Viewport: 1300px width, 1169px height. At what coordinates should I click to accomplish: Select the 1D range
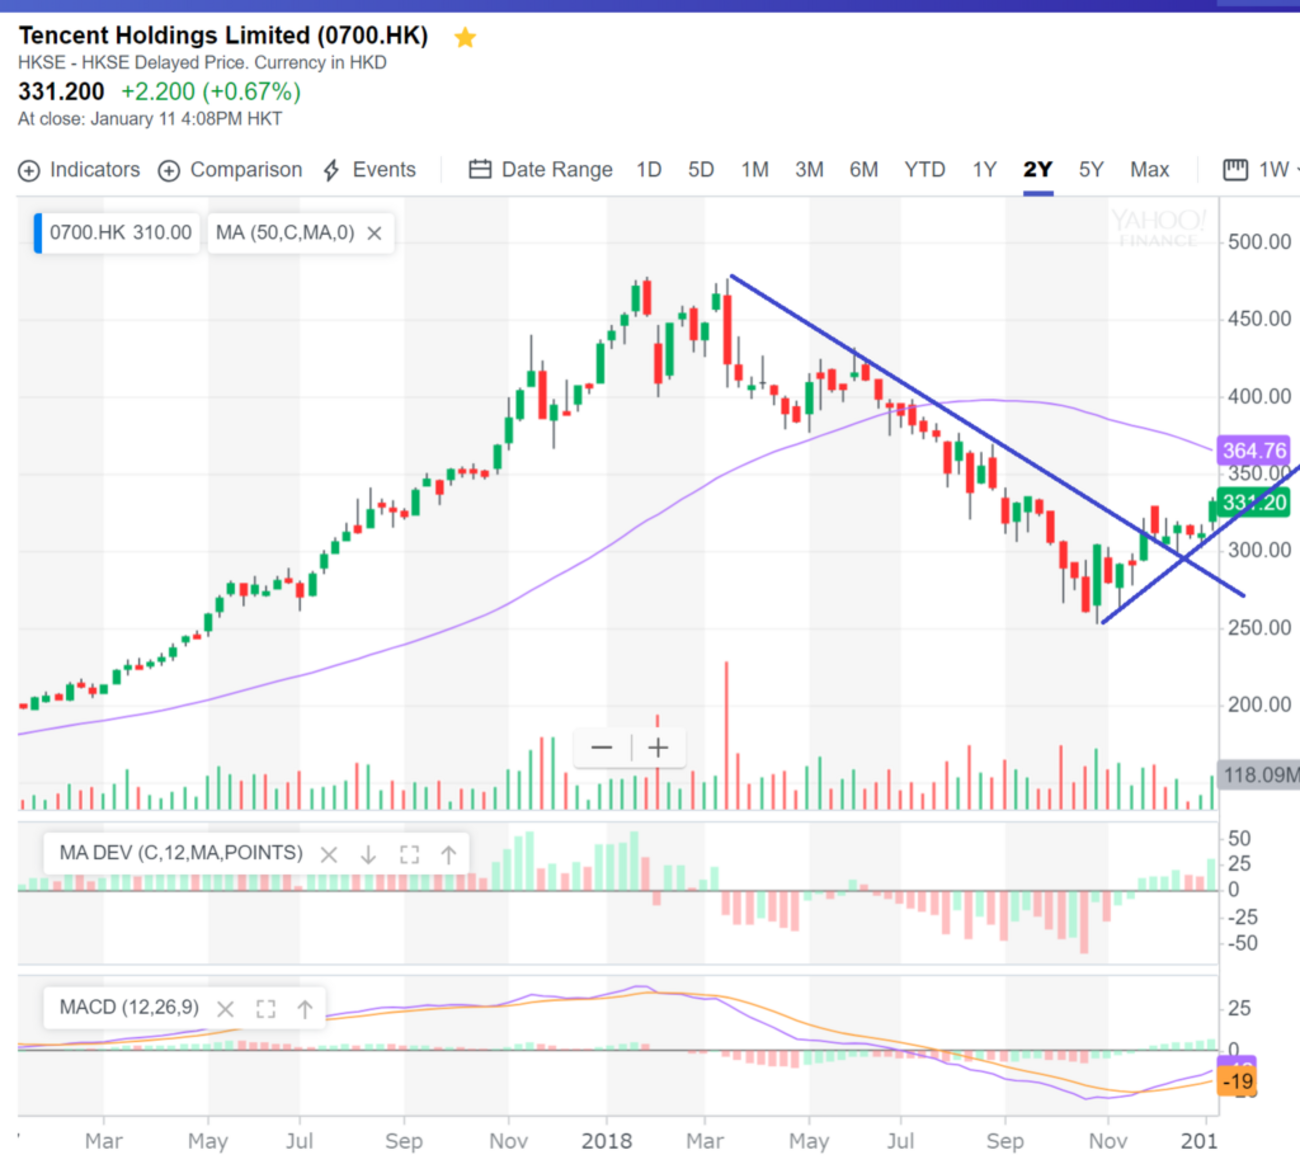(649, 170)
